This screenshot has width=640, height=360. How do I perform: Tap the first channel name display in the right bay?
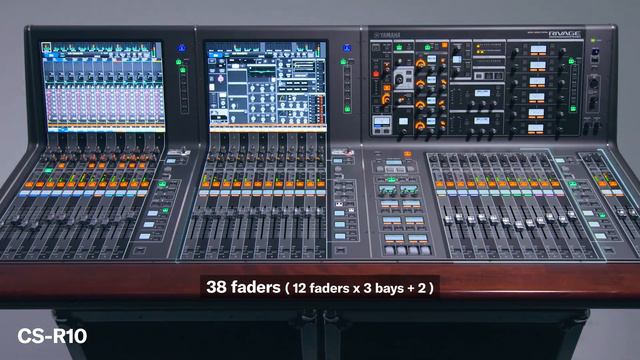tap(441, 193)
